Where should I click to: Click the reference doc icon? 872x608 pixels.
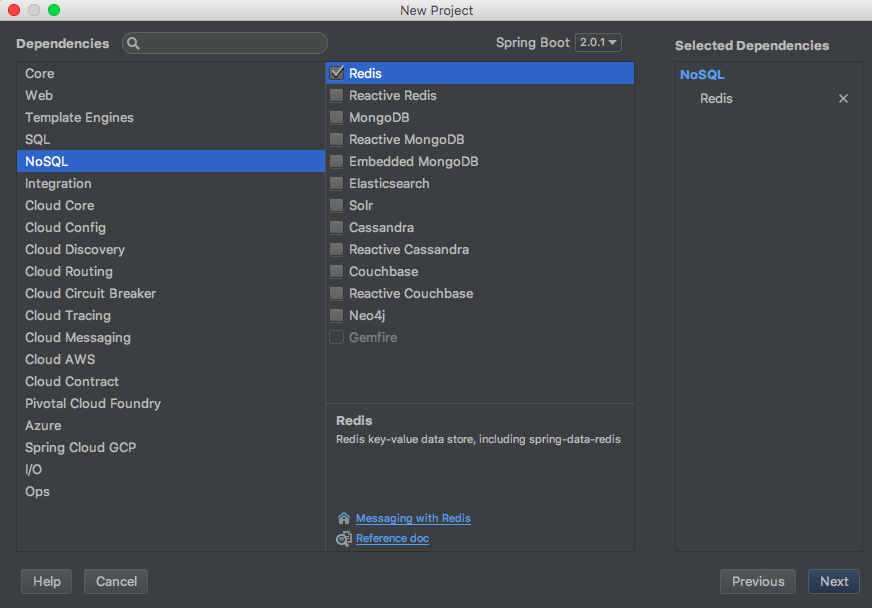pos(344,538)
